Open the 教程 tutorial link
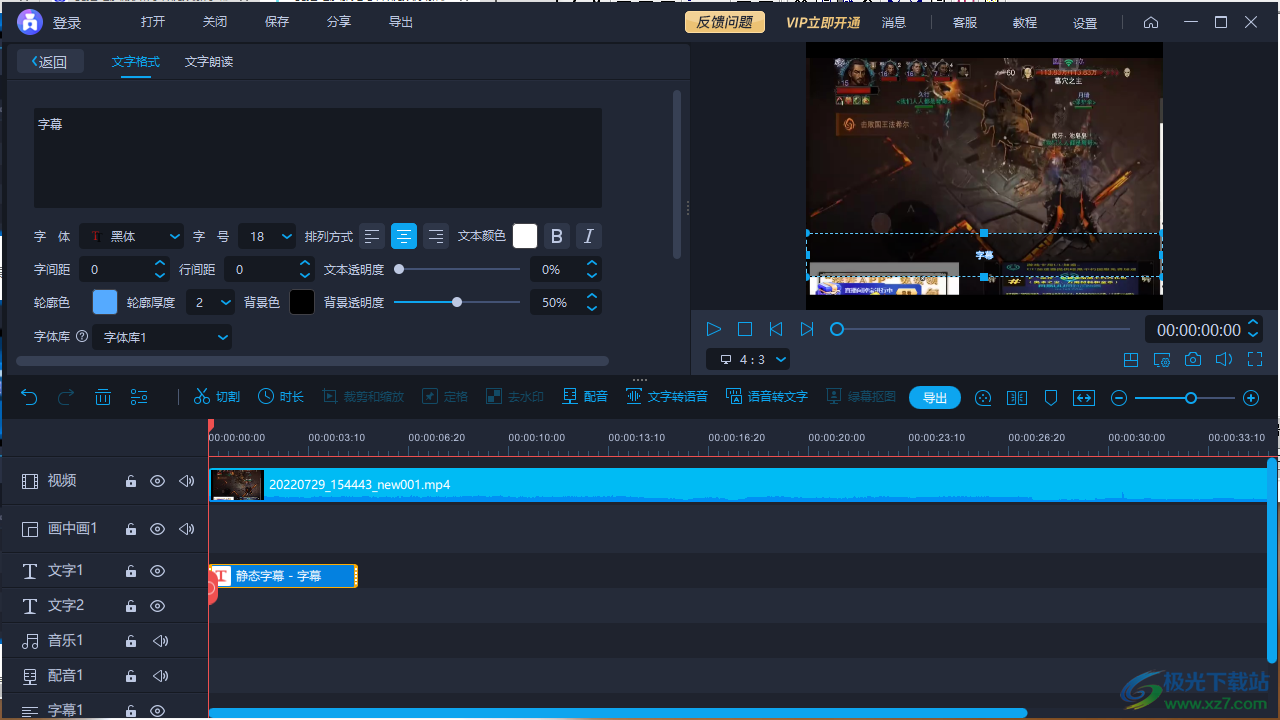This screenshot has height=720, width=1280. (x=1025, y=22)
